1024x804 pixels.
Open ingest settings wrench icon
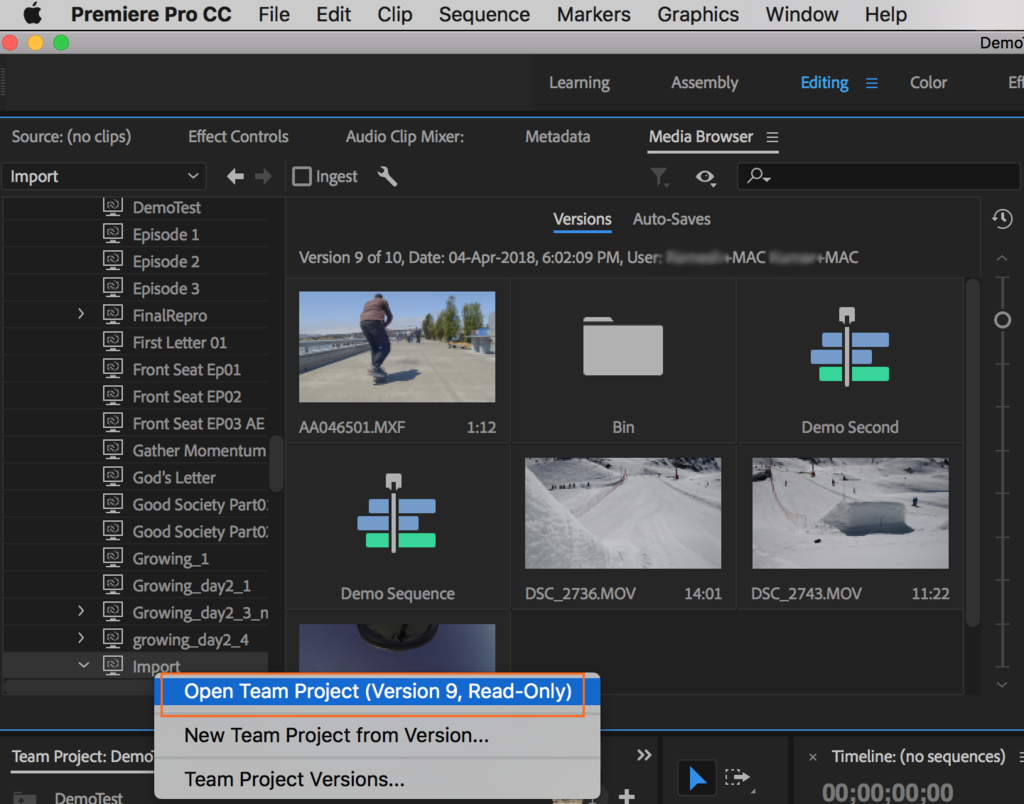tap(387, 177)
